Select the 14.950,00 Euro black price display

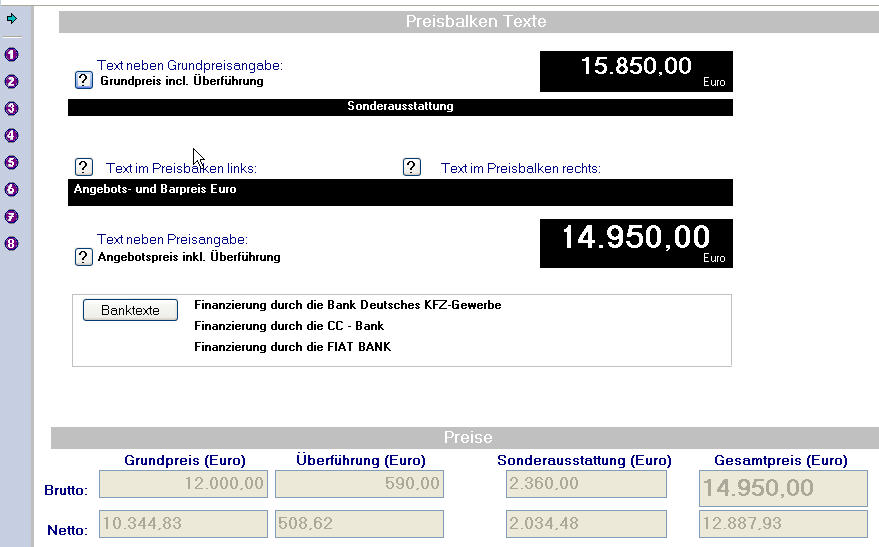pos(636,243)
